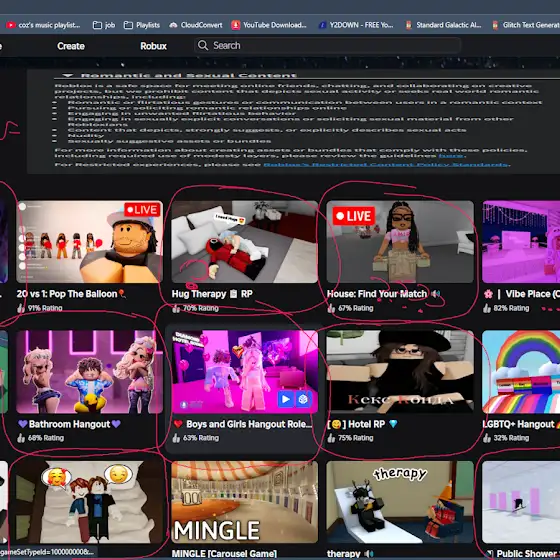
Task: Open the Hotel RP thumbnail
Action: point(400,372)
